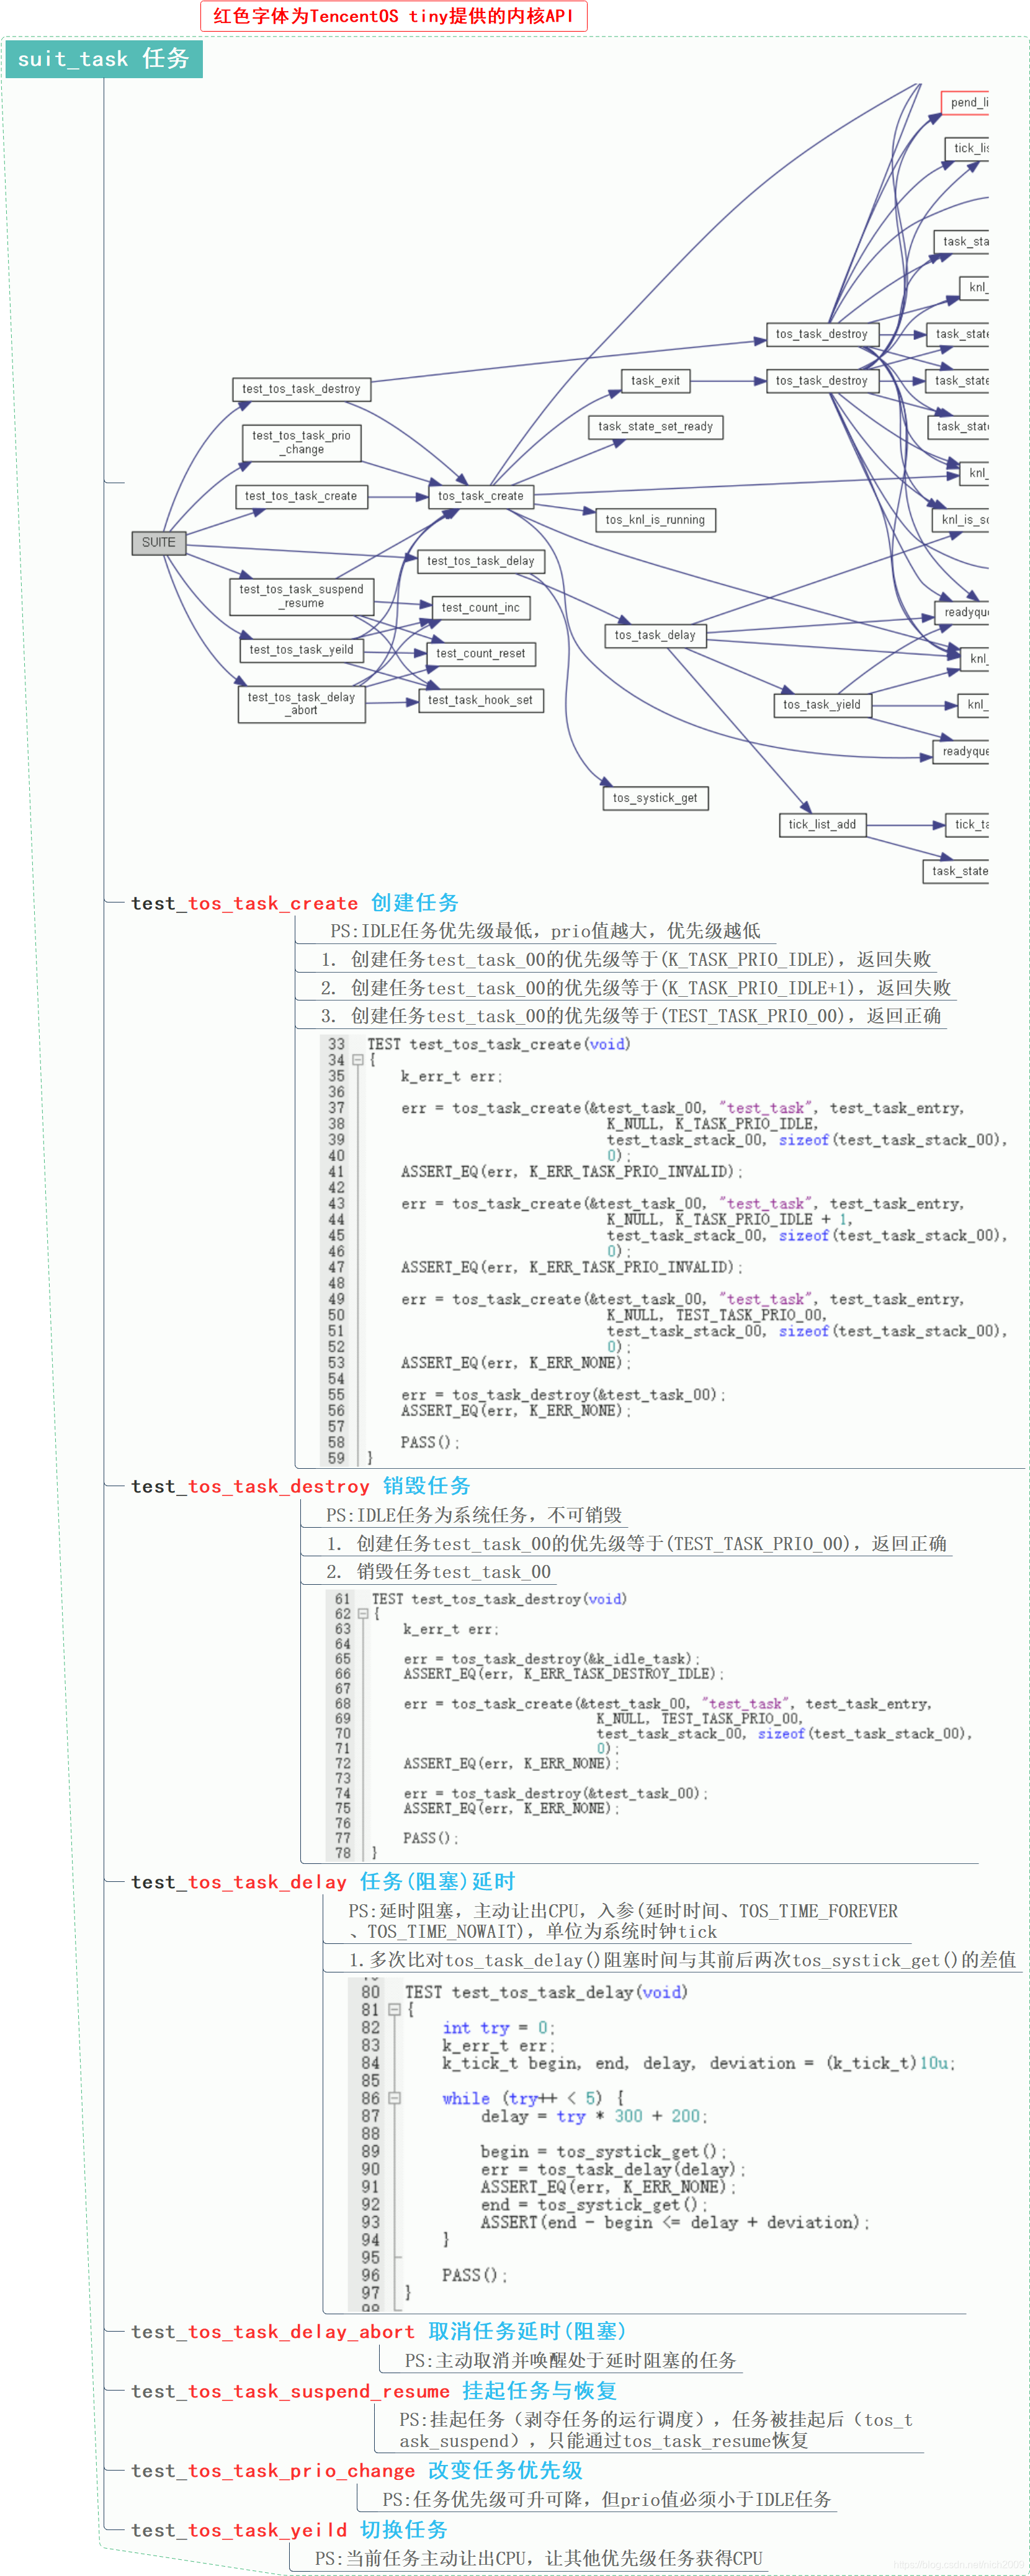This screenshot has width=1030, height=2576.
Task: Click the test_count_reset graph node
Action: point(480,653)
